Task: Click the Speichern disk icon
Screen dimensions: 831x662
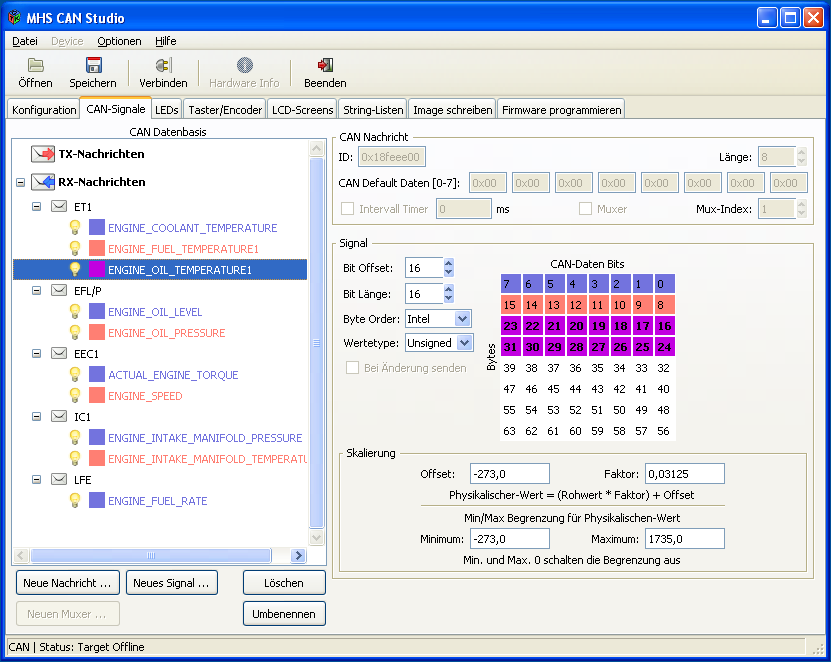Action: coord(93,66)
